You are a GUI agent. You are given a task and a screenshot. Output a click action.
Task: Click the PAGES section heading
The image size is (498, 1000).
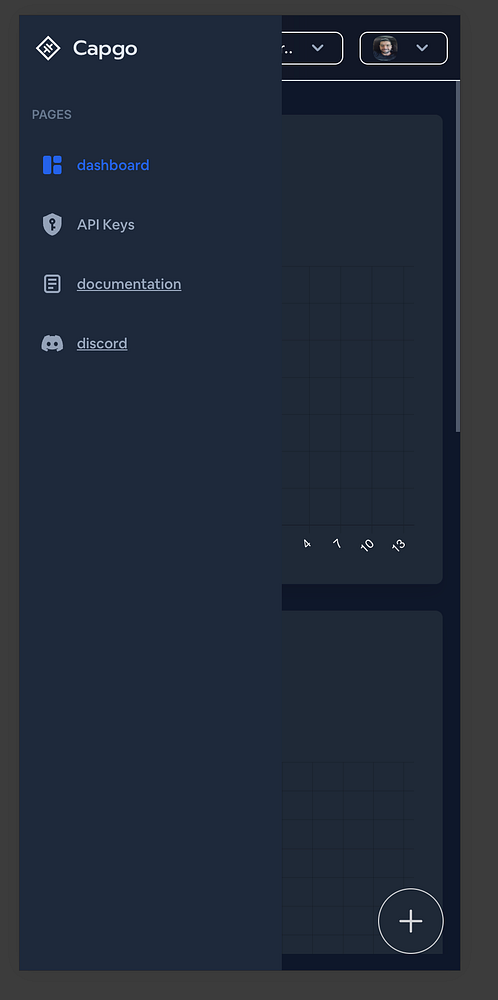(x=52, y=115)
